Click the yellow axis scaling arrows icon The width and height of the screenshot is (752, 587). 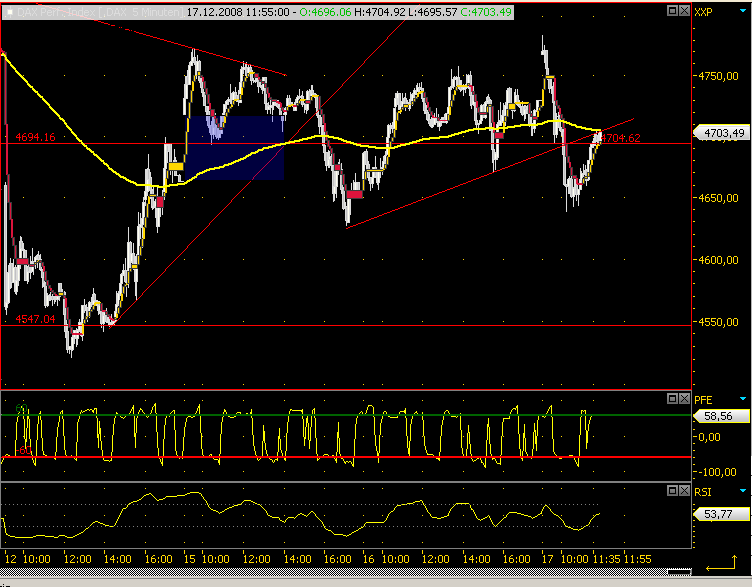click(x=721, y=563)
